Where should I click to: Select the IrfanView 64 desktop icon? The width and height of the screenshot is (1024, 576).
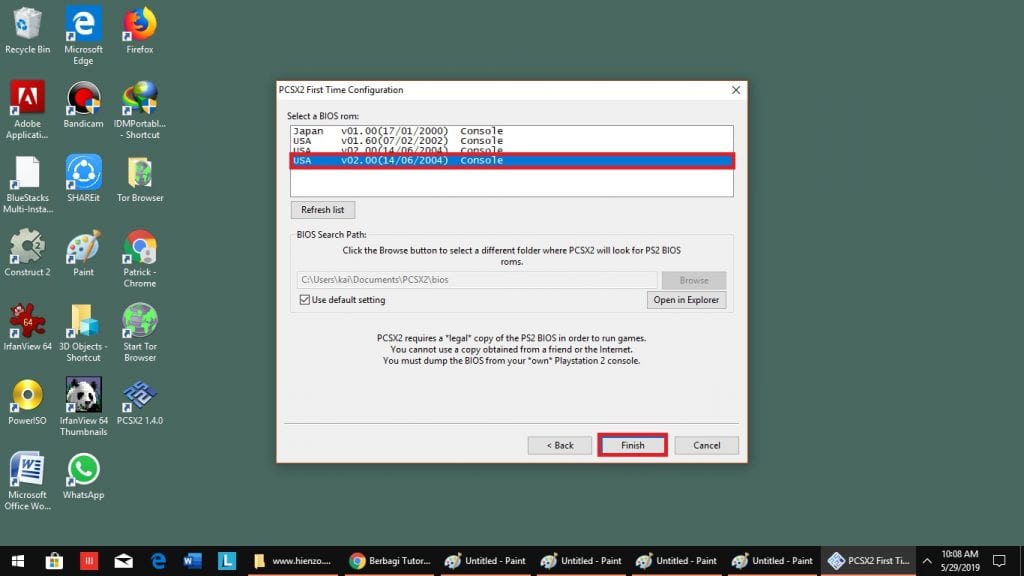[27, 327]
